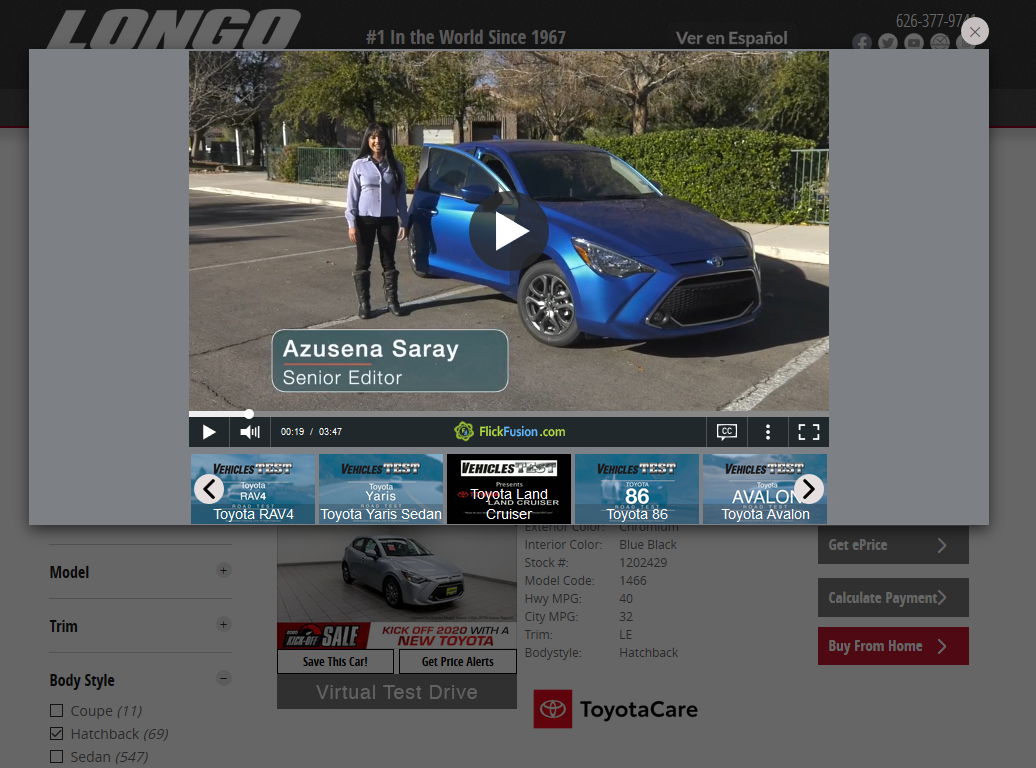Screen dimensions: 1036x768
Task: Select the Interior Color value Blue Black
Action: 648,545
